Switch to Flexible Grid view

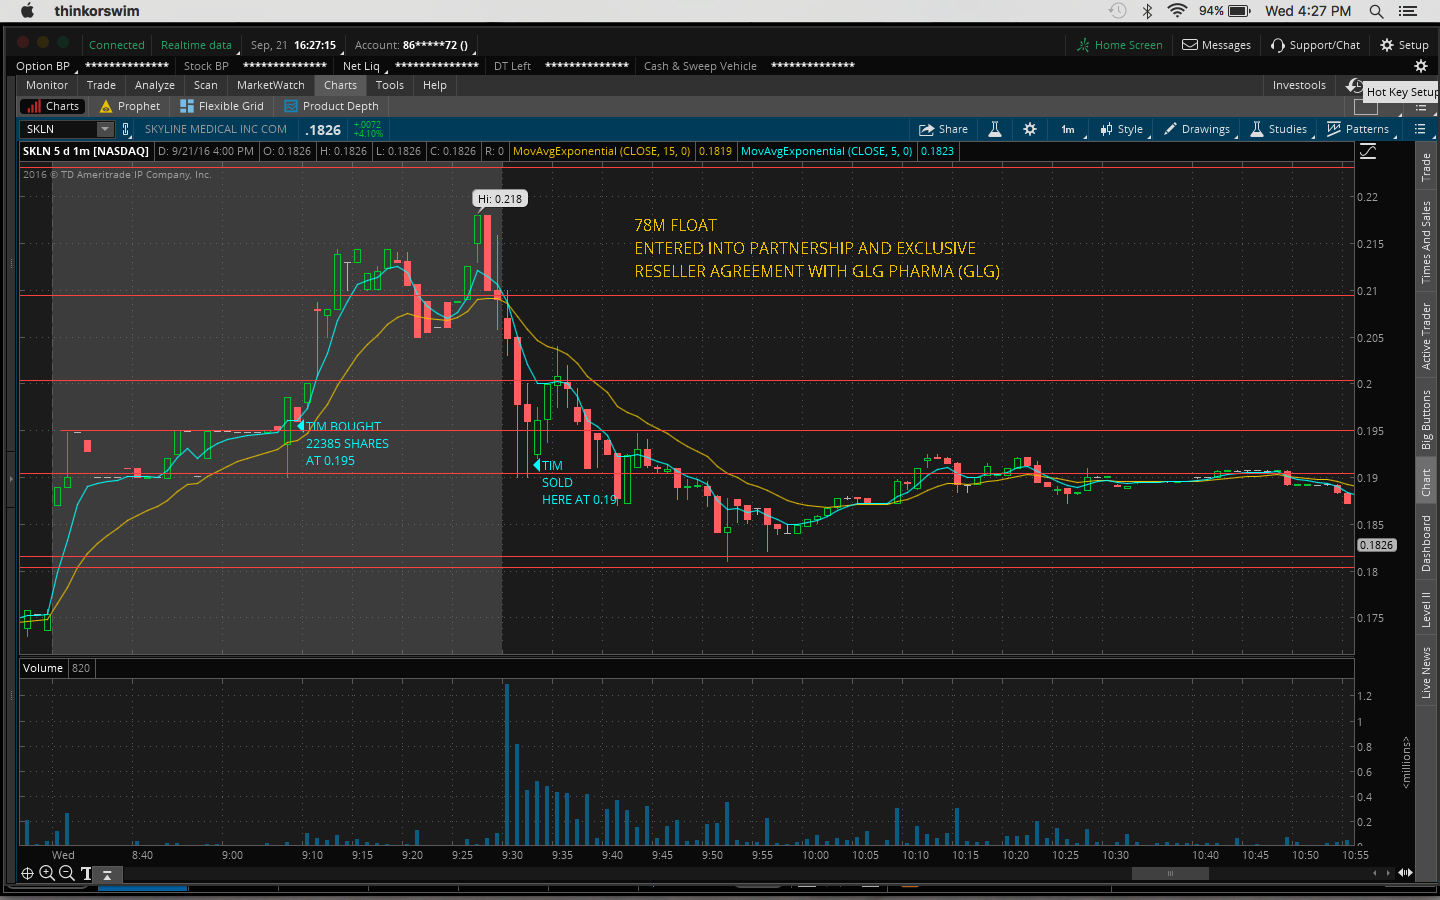tap(221, 106)
